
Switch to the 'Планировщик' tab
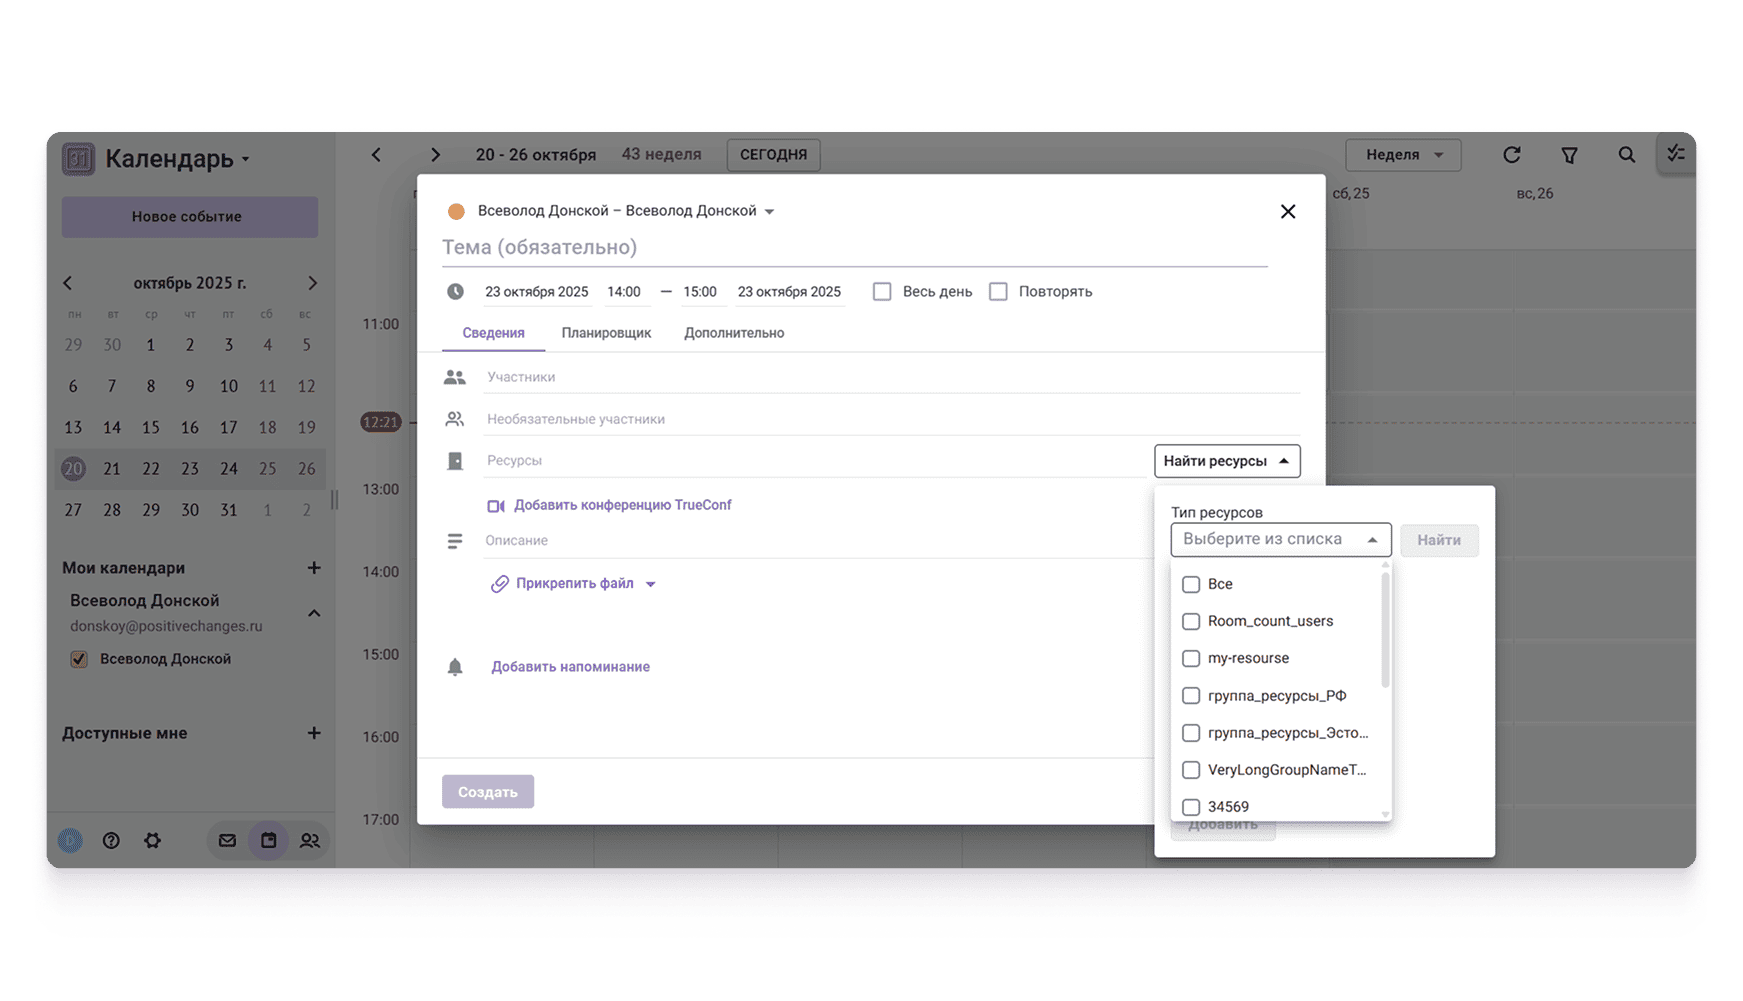click(606, 333)
